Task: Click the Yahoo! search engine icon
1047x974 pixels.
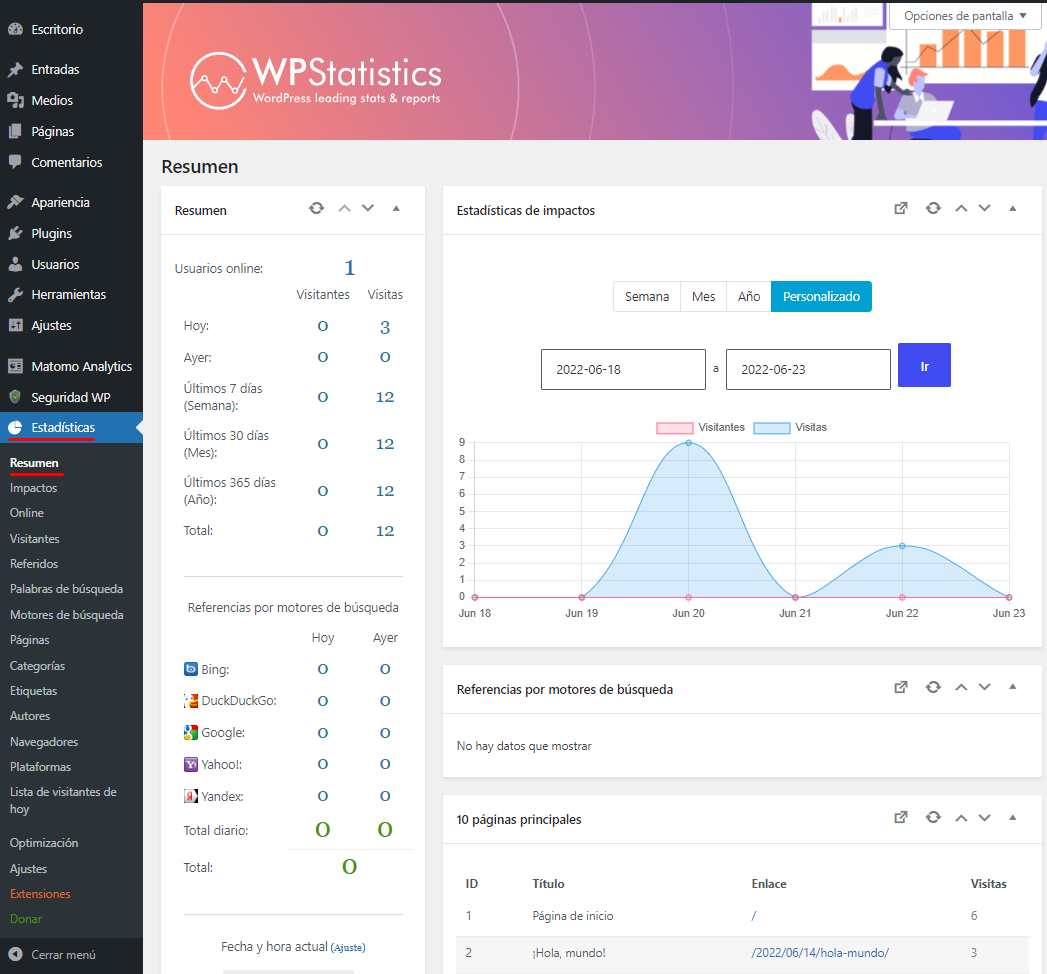Action: click(x=191, y=764)
